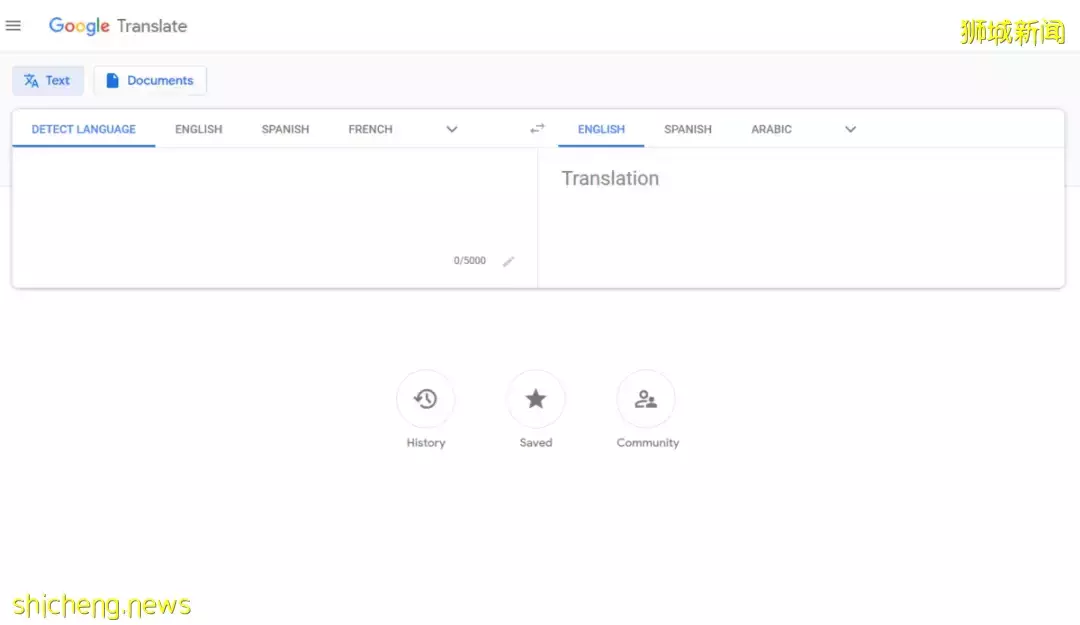Choose English as source language
1080x625 pixels.
point(198,129)
